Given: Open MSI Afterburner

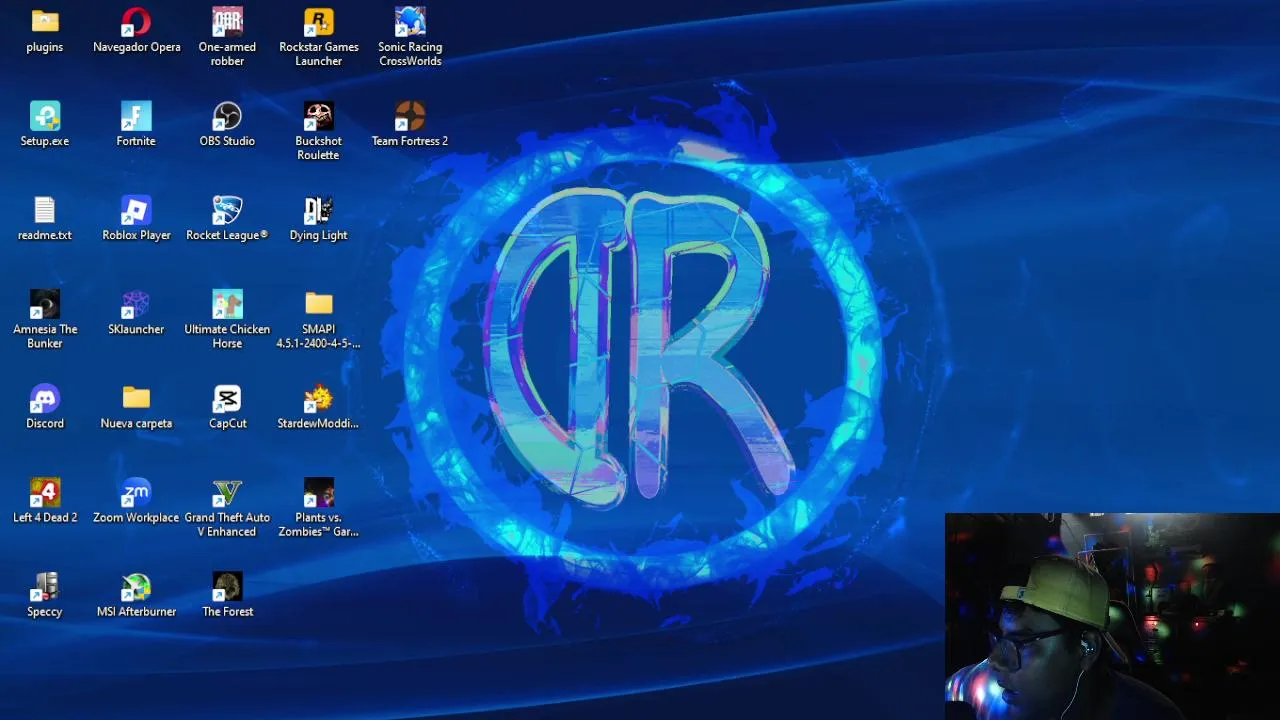Looking at the screenshot, I should pyautogui.click(x=136, y=586).
